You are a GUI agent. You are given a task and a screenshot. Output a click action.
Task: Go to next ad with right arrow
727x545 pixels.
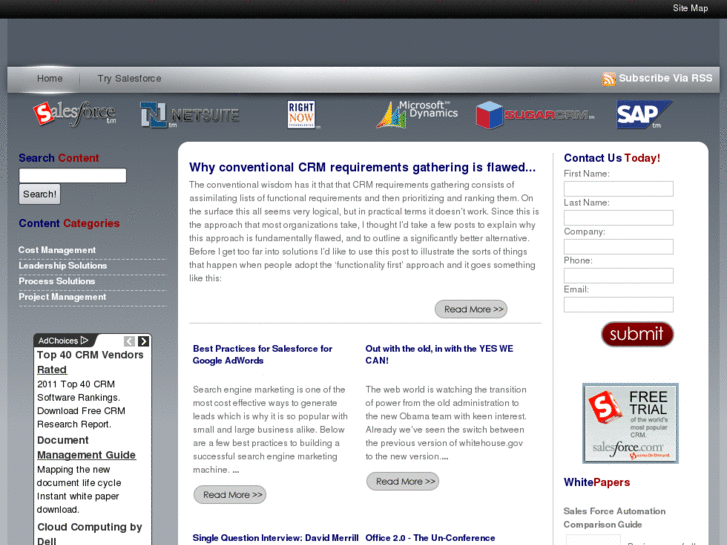tap(143, 341)
